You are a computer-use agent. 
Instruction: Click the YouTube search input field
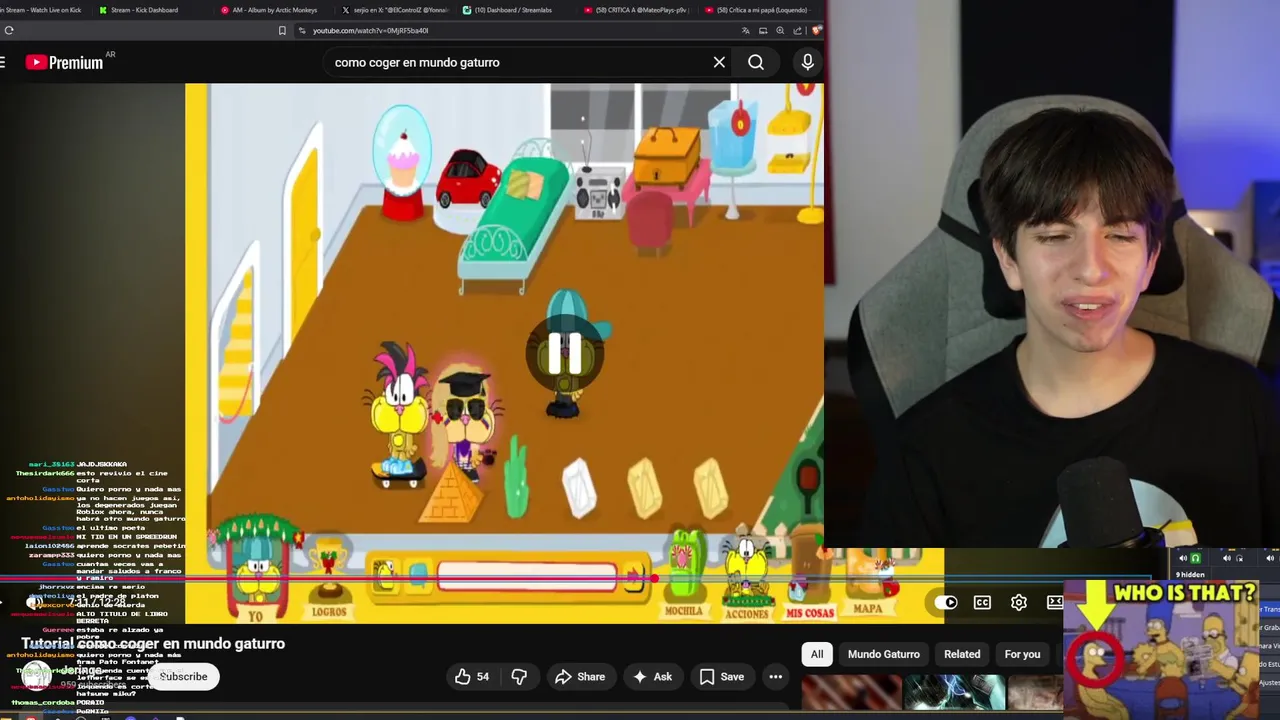pyautogui.click(x=520, y=62)
